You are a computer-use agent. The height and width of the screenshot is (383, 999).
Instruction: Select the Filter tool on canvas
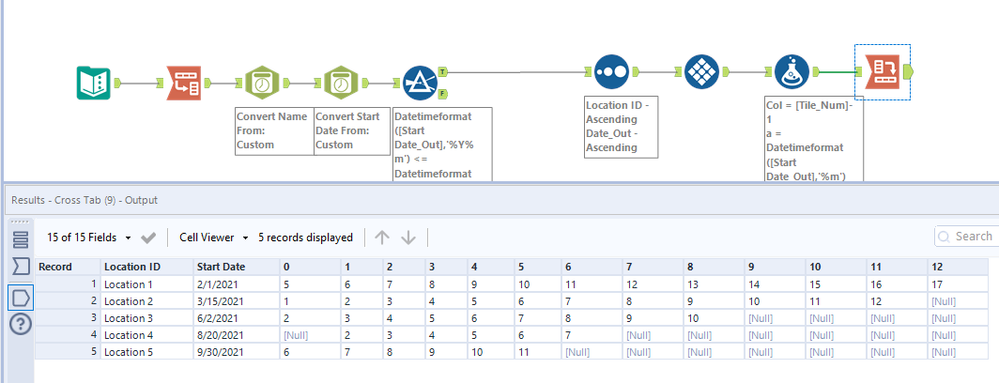click(x=420, y=83)
